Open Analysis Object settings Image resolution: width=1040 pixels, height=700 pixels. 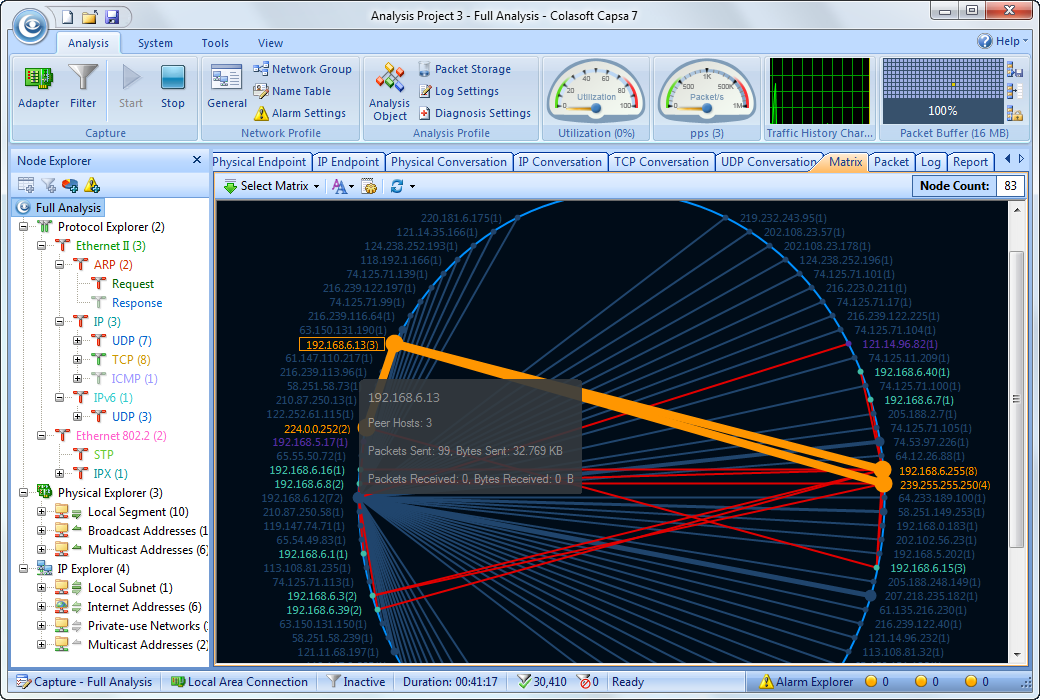389,90
